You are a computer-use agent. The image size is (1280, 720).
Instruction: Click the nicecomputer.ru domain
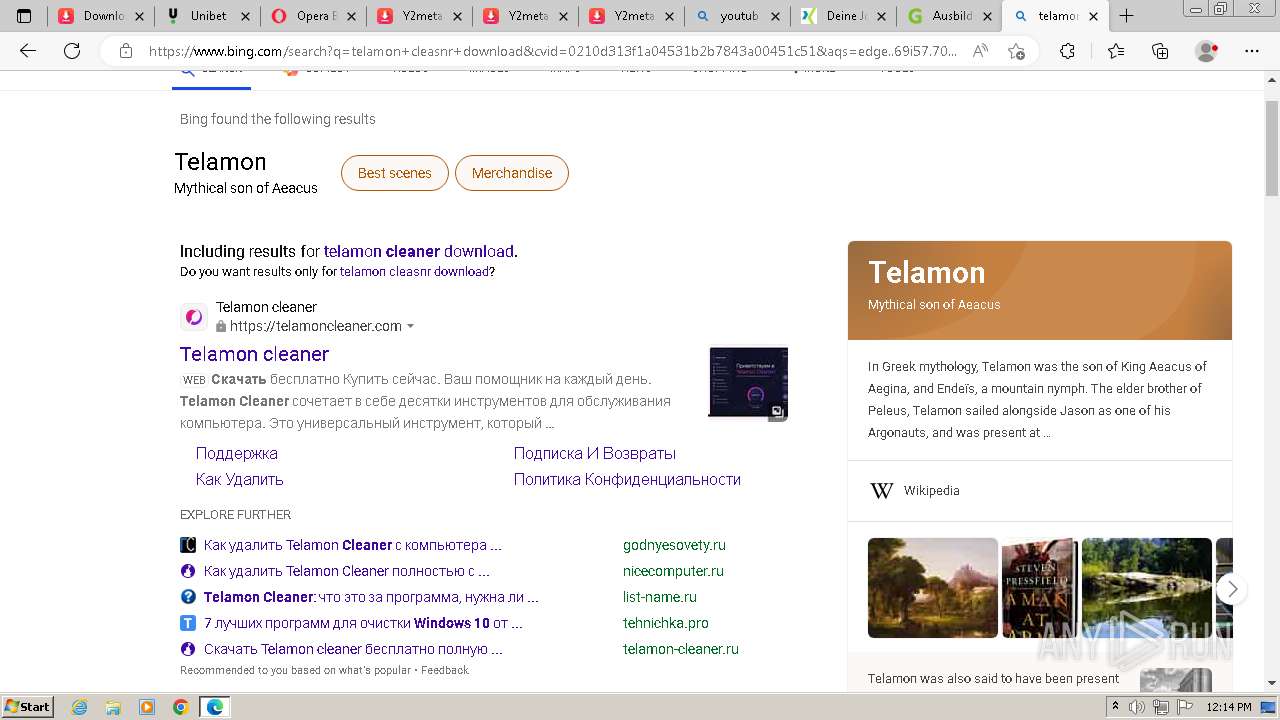click(x=673, y=571)
